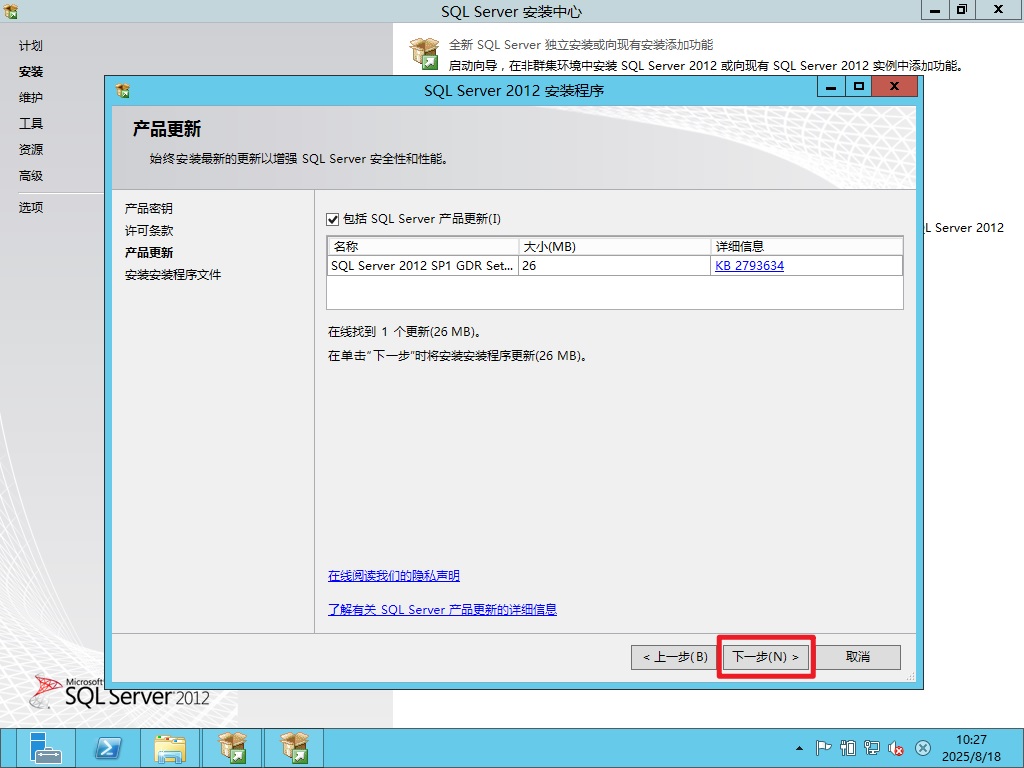Click the power icon in system tray
Screen dimensions: 1024x768
coord(848,748)
